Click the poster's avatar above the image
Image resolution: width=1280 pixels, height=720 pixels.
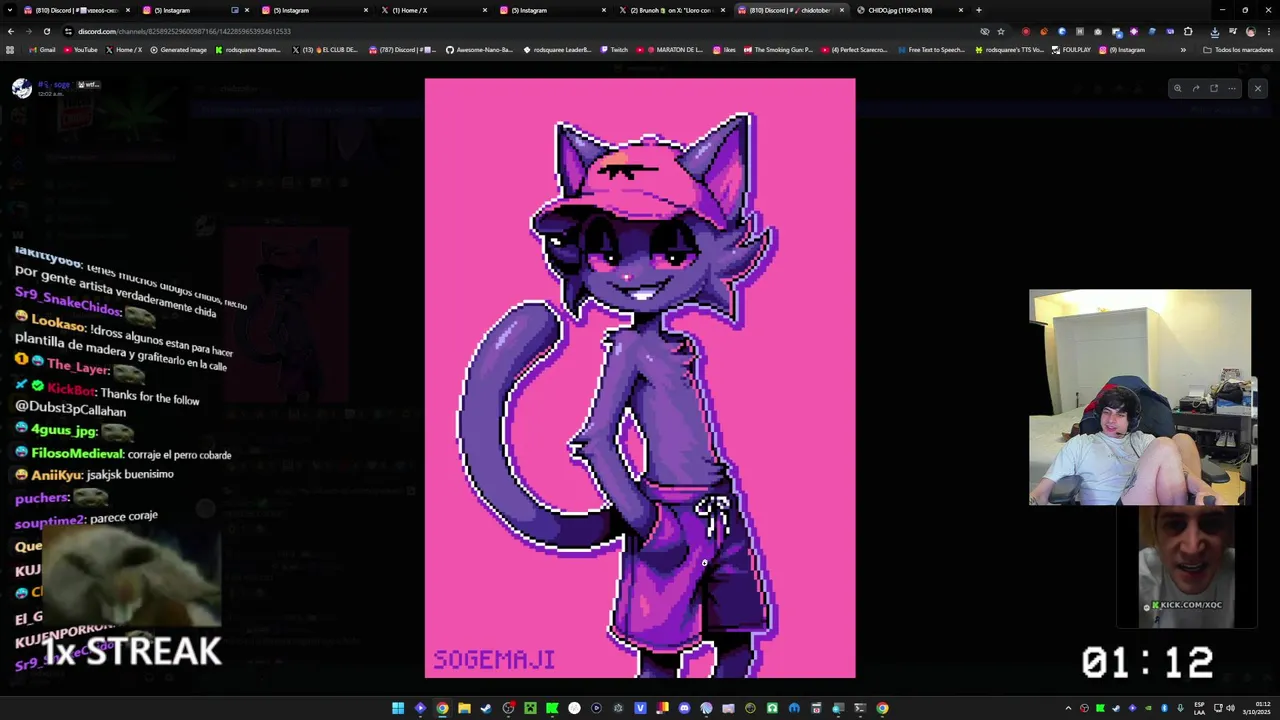(22, 88)
